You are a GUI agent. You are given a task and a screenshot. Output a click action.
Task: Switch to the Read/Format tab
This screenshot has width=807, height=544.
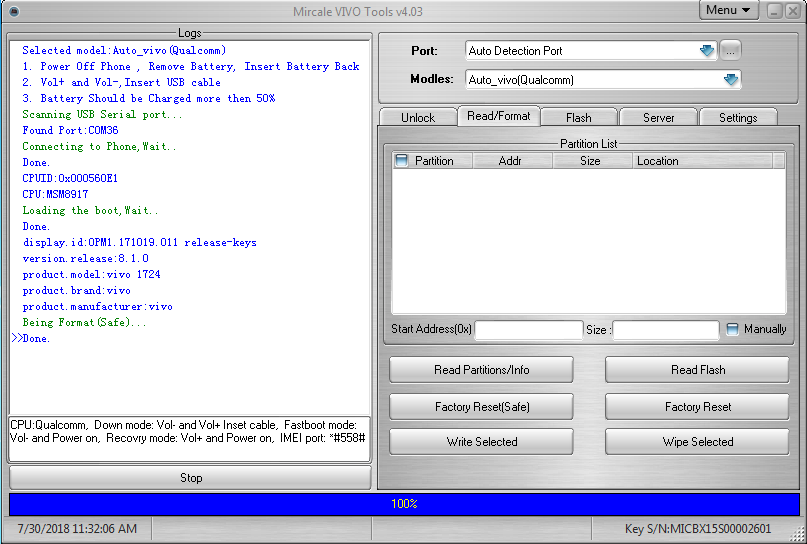tap(498, 116)
